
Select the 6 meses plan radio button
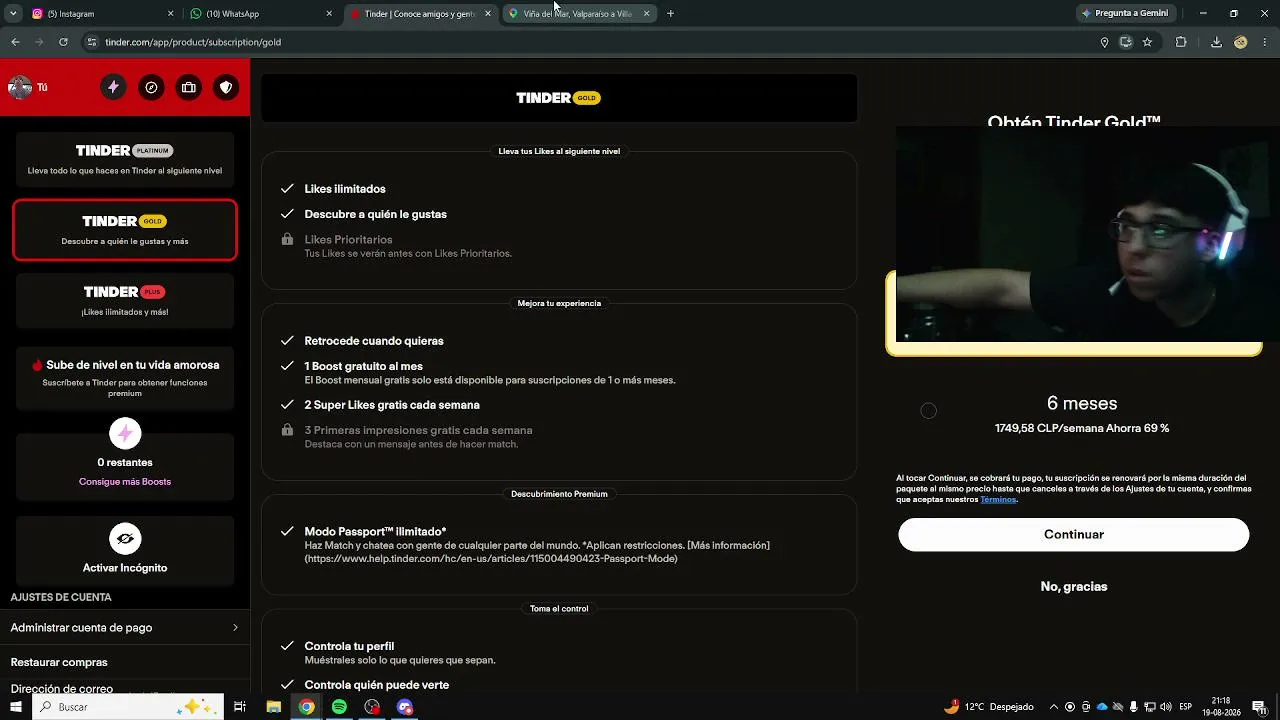pyautogui.click(x=928, y=411)
